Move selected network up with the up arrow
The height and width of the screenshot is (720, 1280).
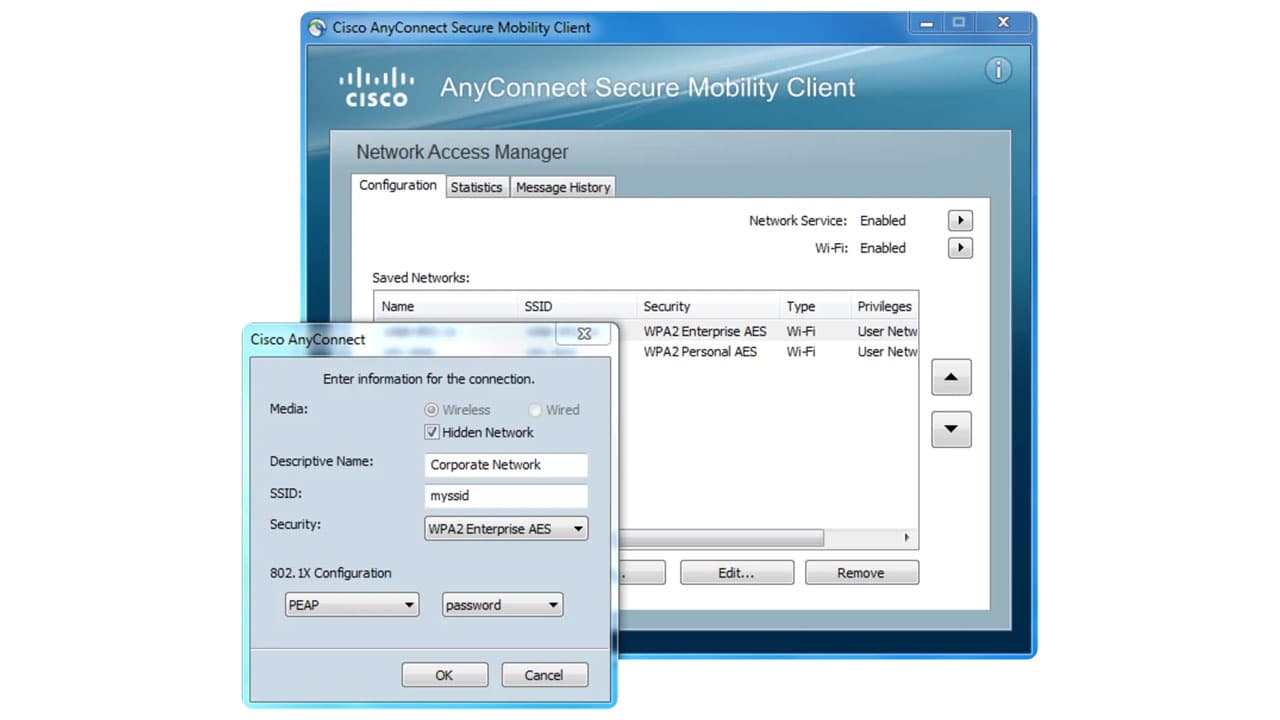951,377
